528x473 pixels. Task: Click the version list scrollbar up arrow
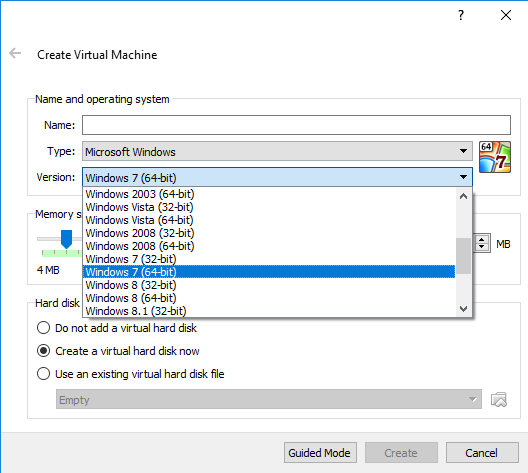point(463,196)
